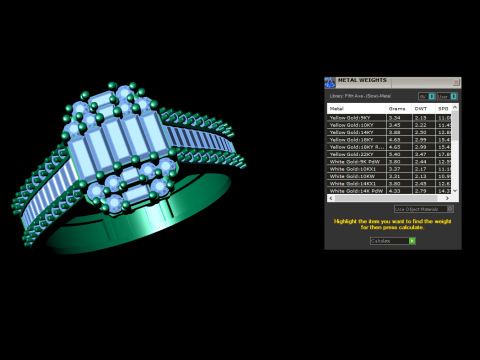Click the table's scroll up arrow
This screenshot has height=360, width=480.
pos(455,107)
